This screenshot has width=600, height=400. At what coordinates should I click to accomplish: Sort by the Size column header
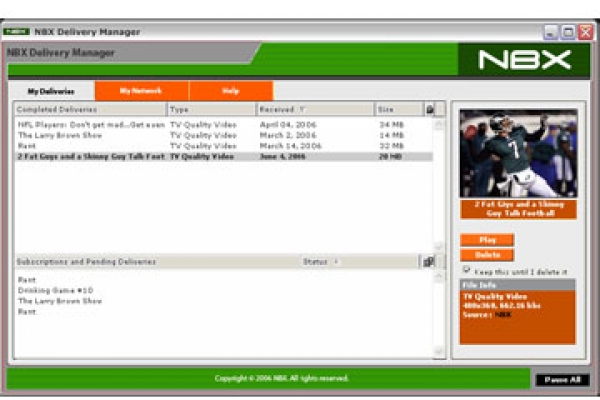399,109
